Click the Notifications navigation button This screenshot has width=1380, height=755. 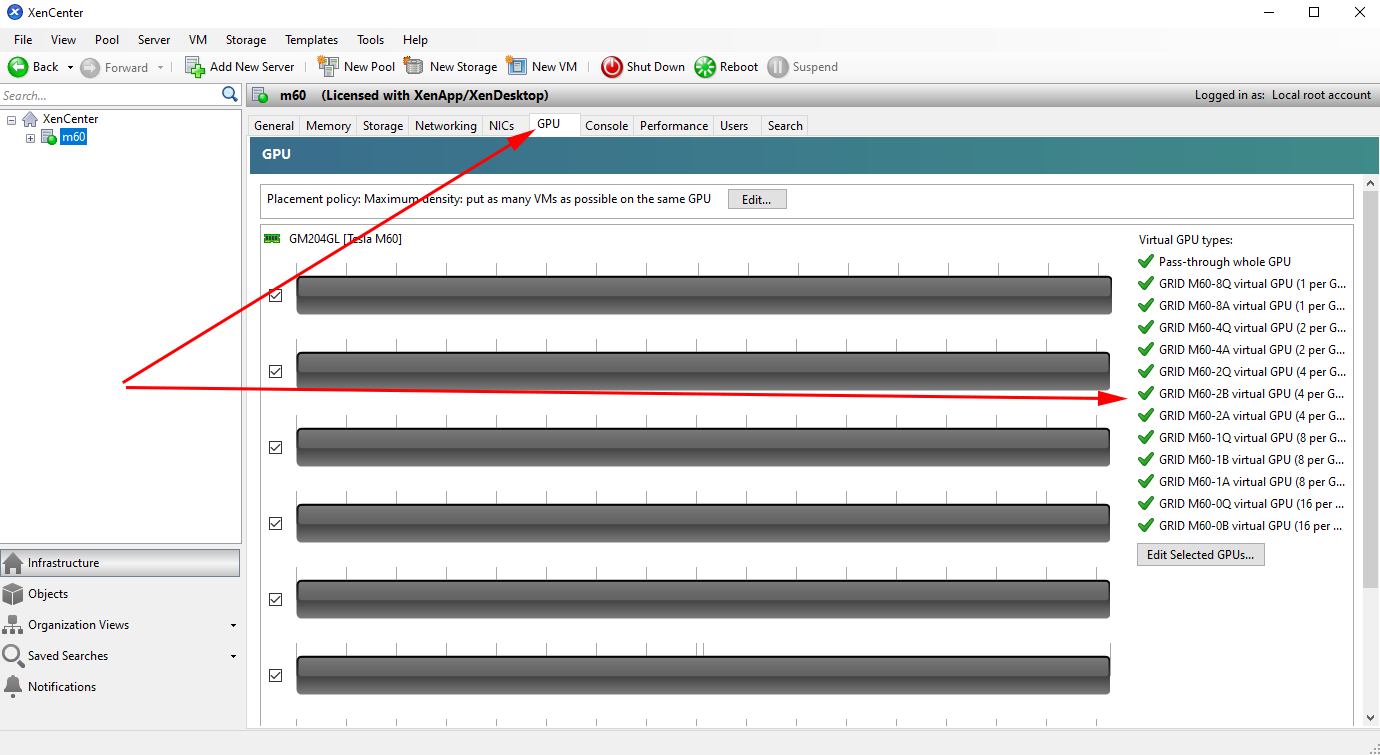tap(120, 687)
